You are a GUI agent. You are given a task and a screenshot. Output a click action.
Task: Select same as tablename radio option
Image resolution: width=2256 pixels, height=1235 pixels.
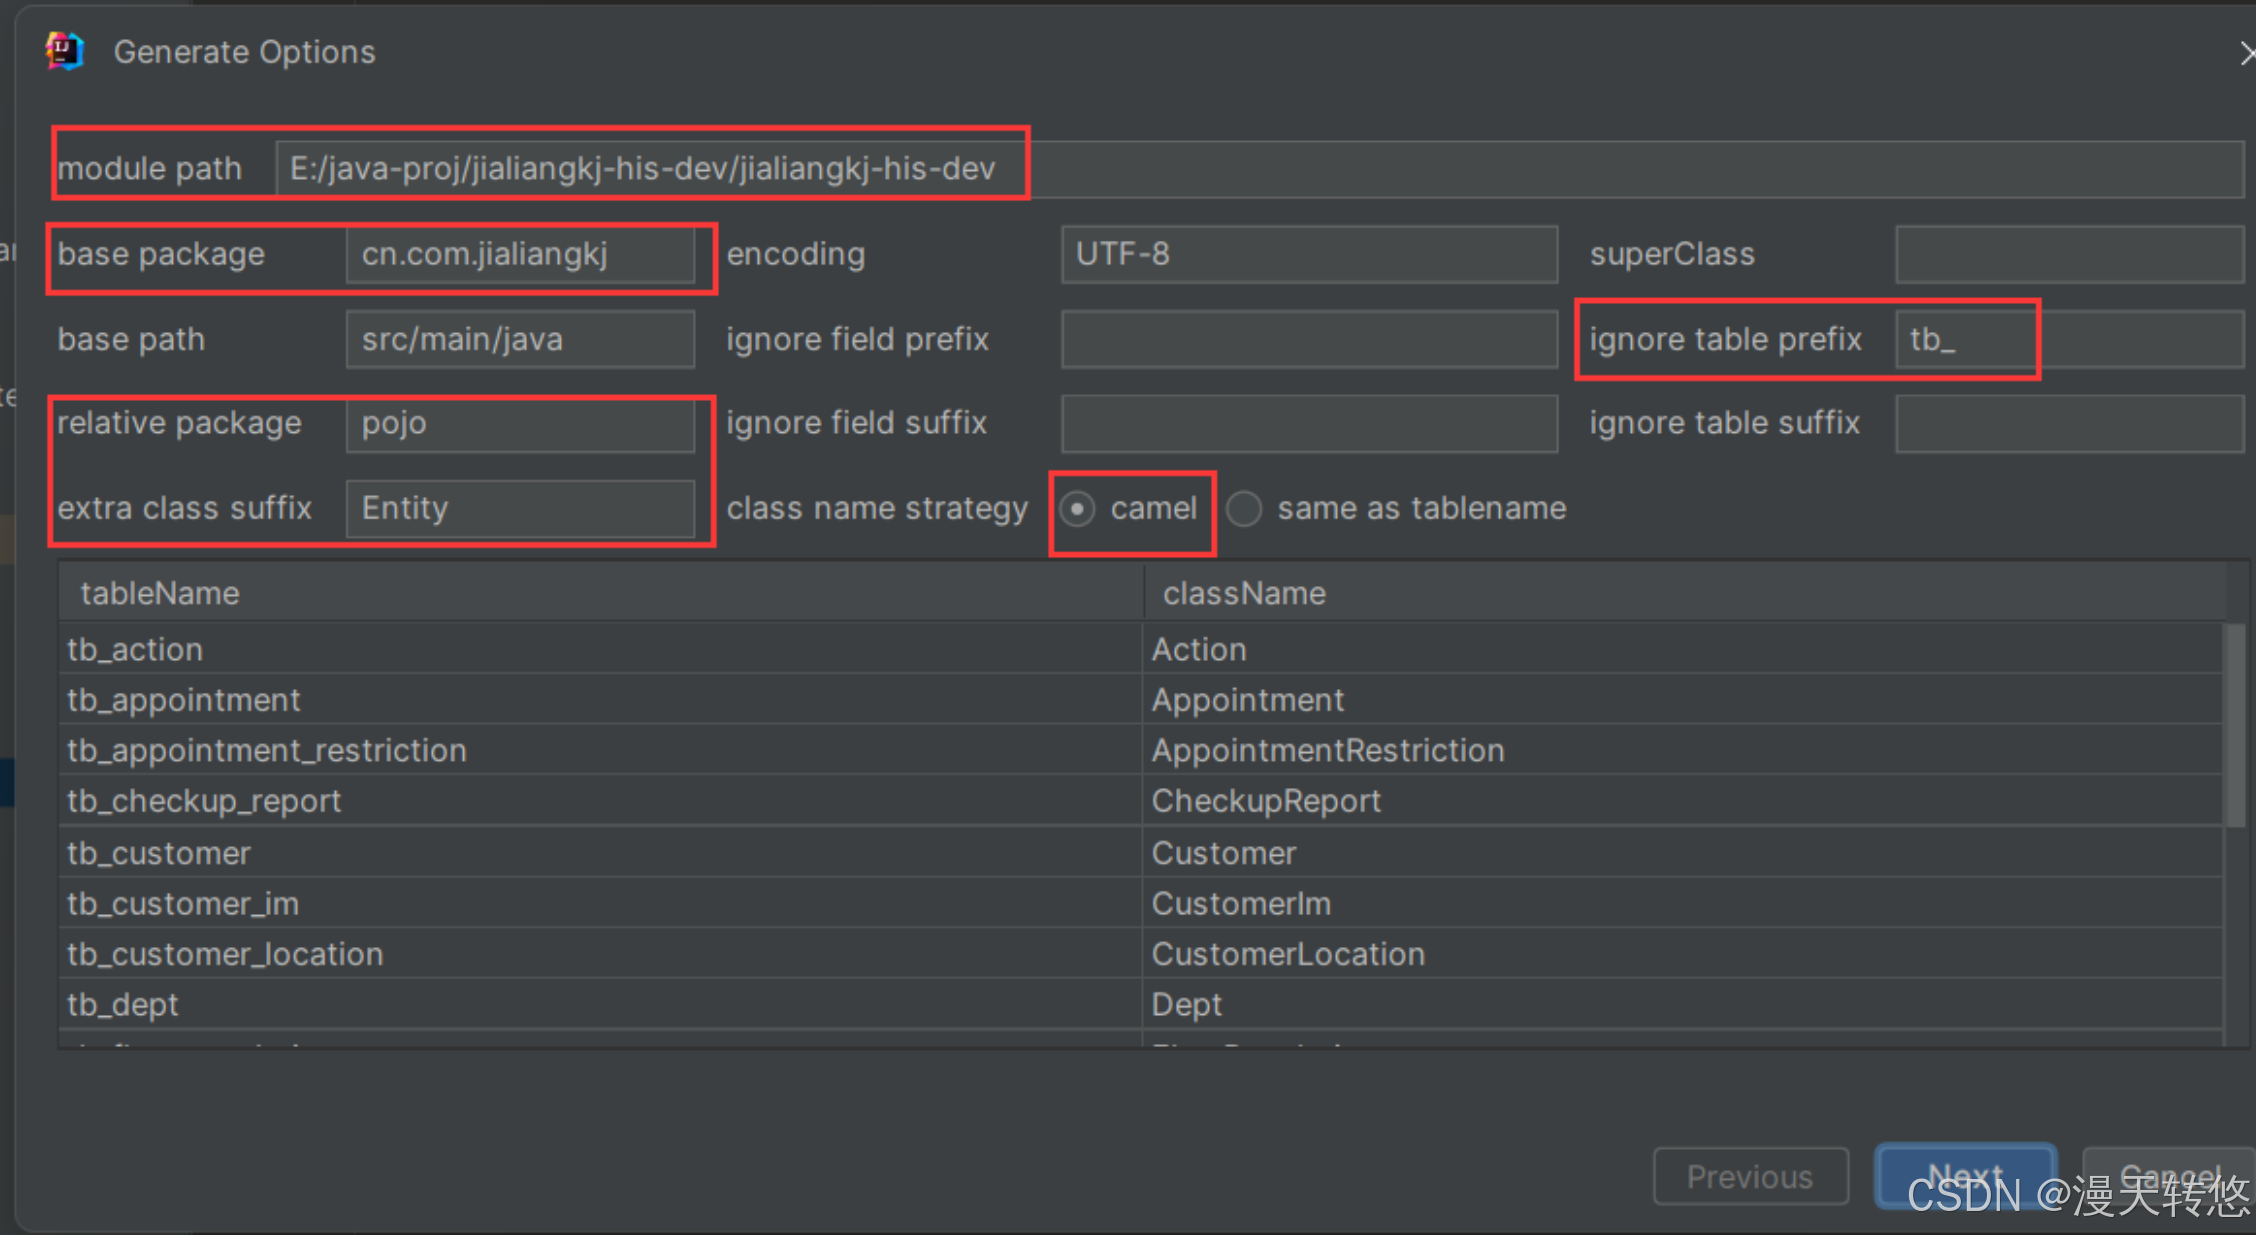(1244, 509)
